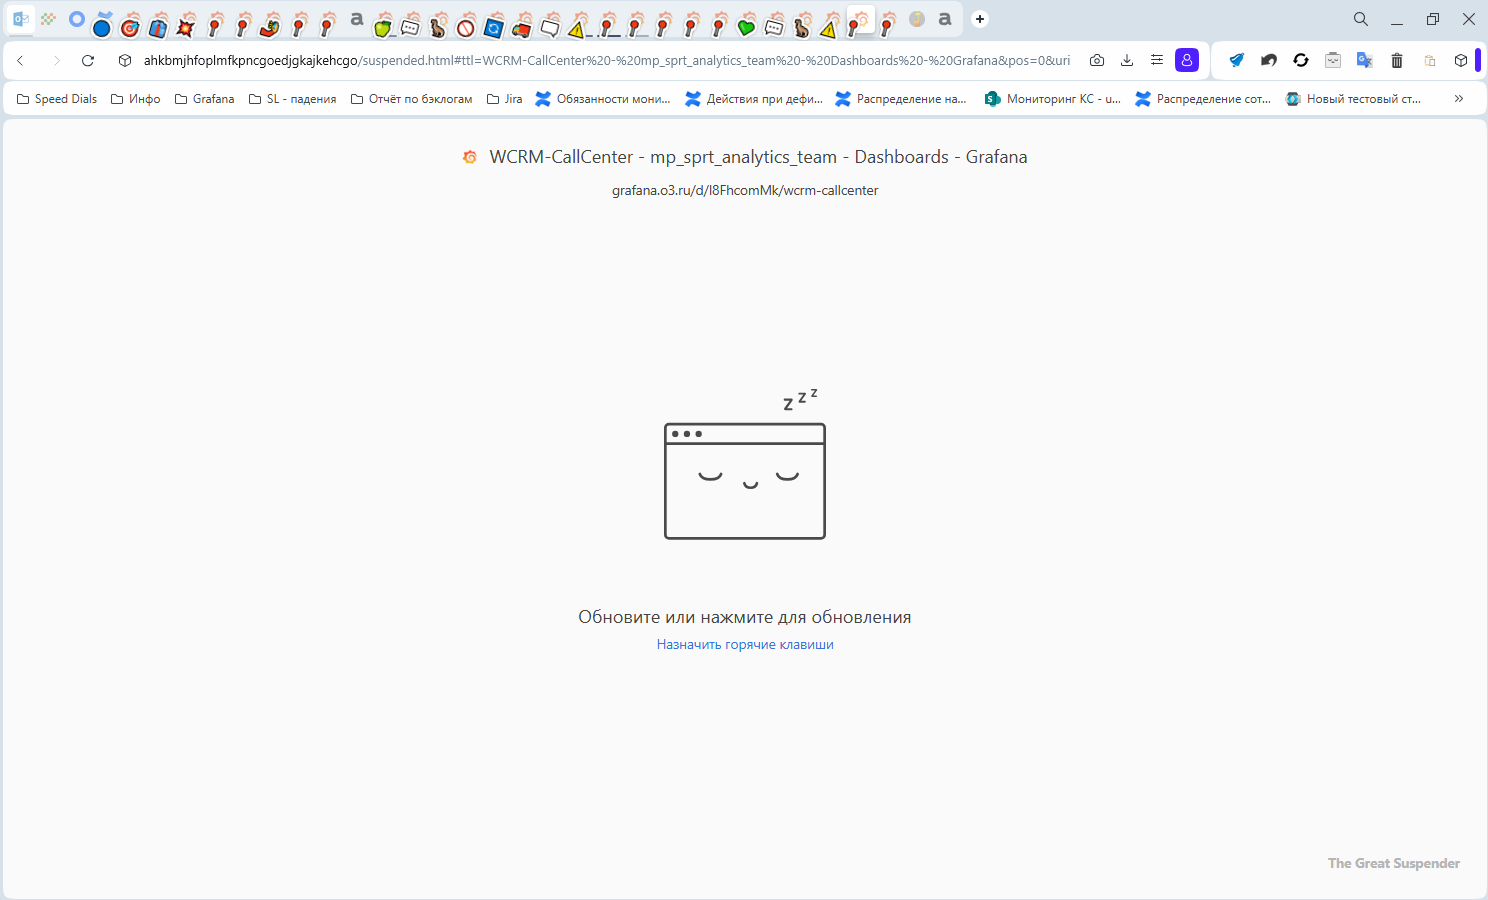Screen dimensions: 1488x900
Task: Open the Распределение на... bookmark
Action: click(901, 99)
